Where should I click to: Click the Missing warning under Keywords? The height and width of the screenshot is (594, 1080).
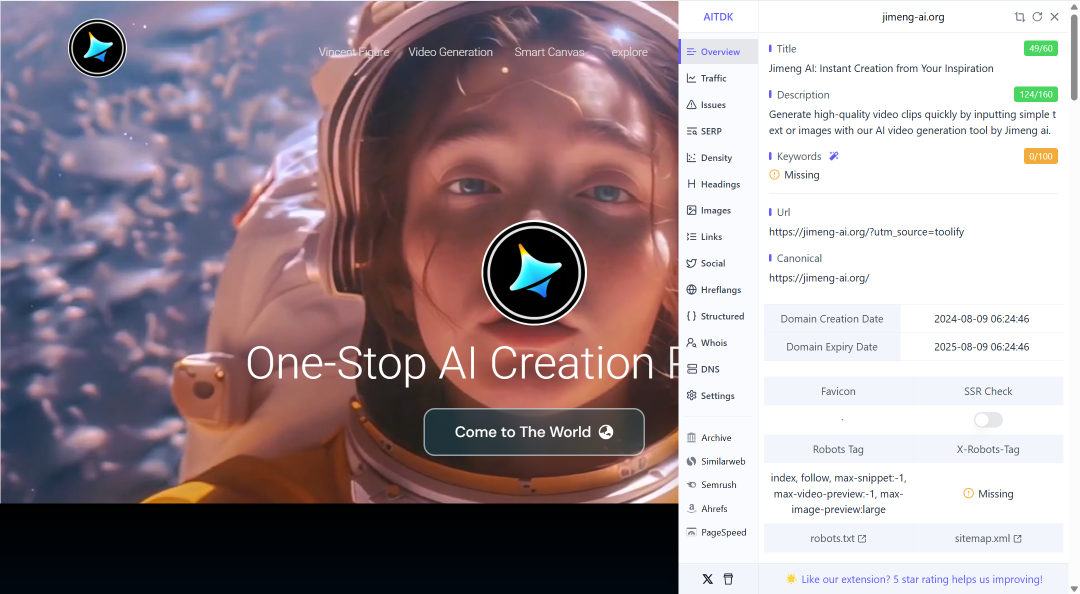[794, 175]
